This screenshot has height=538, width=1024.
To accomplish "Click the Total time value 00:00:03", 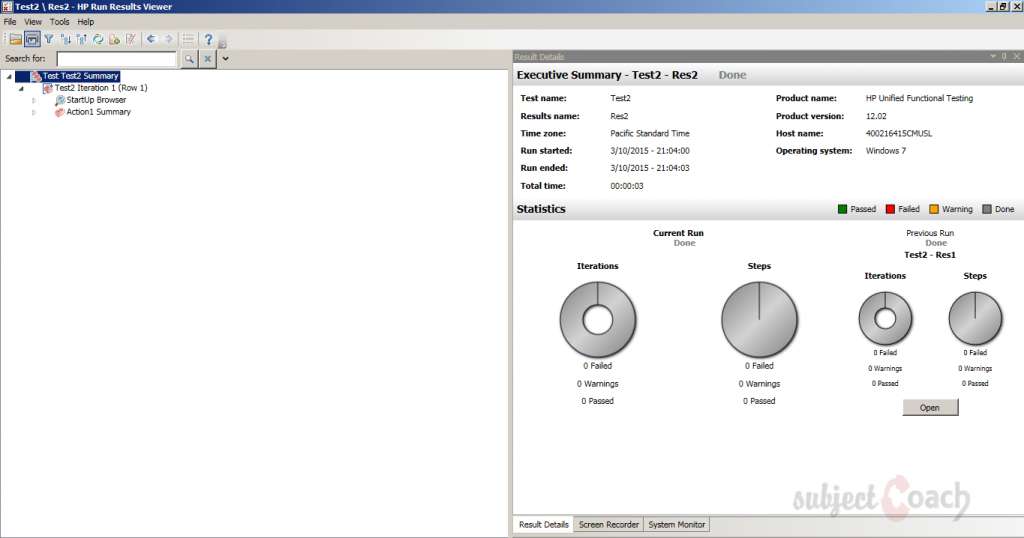I will [627, 186].
